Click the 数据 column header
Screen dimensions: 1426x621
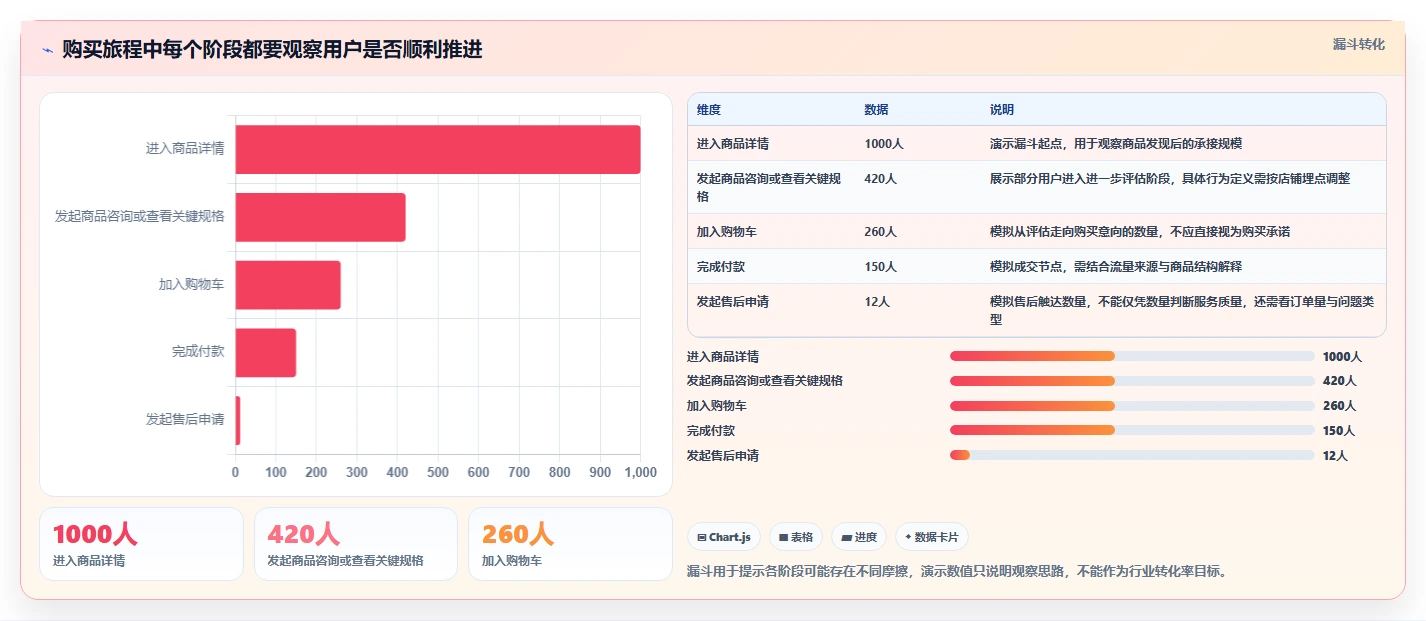(877, 110)
